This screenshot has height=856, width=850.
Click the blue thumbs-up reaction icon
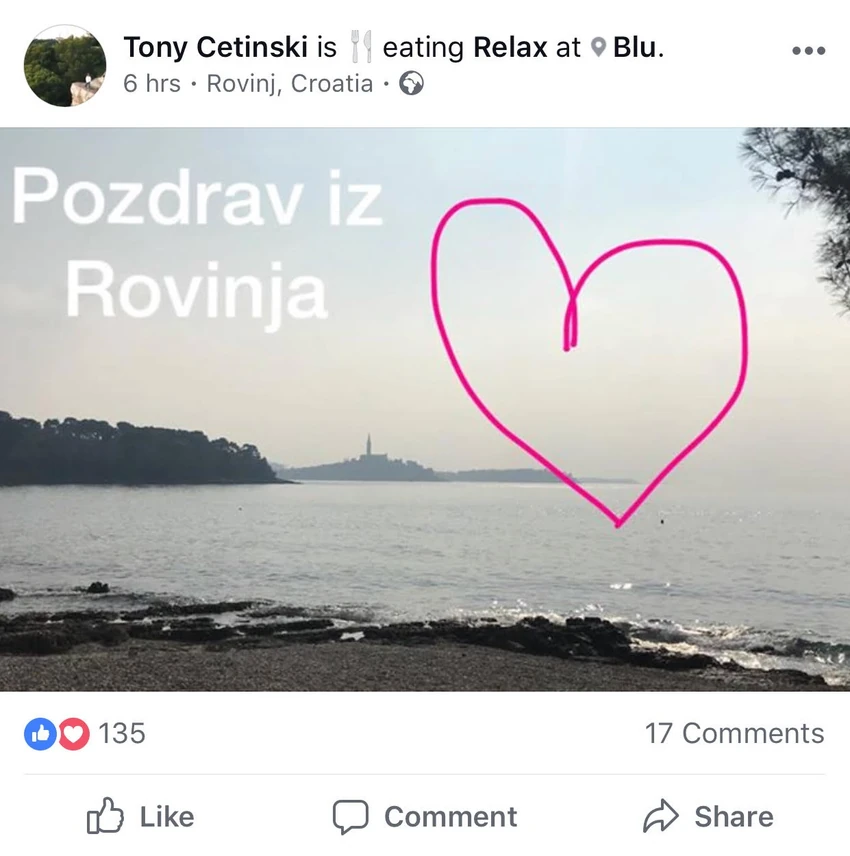click(40, 733)
